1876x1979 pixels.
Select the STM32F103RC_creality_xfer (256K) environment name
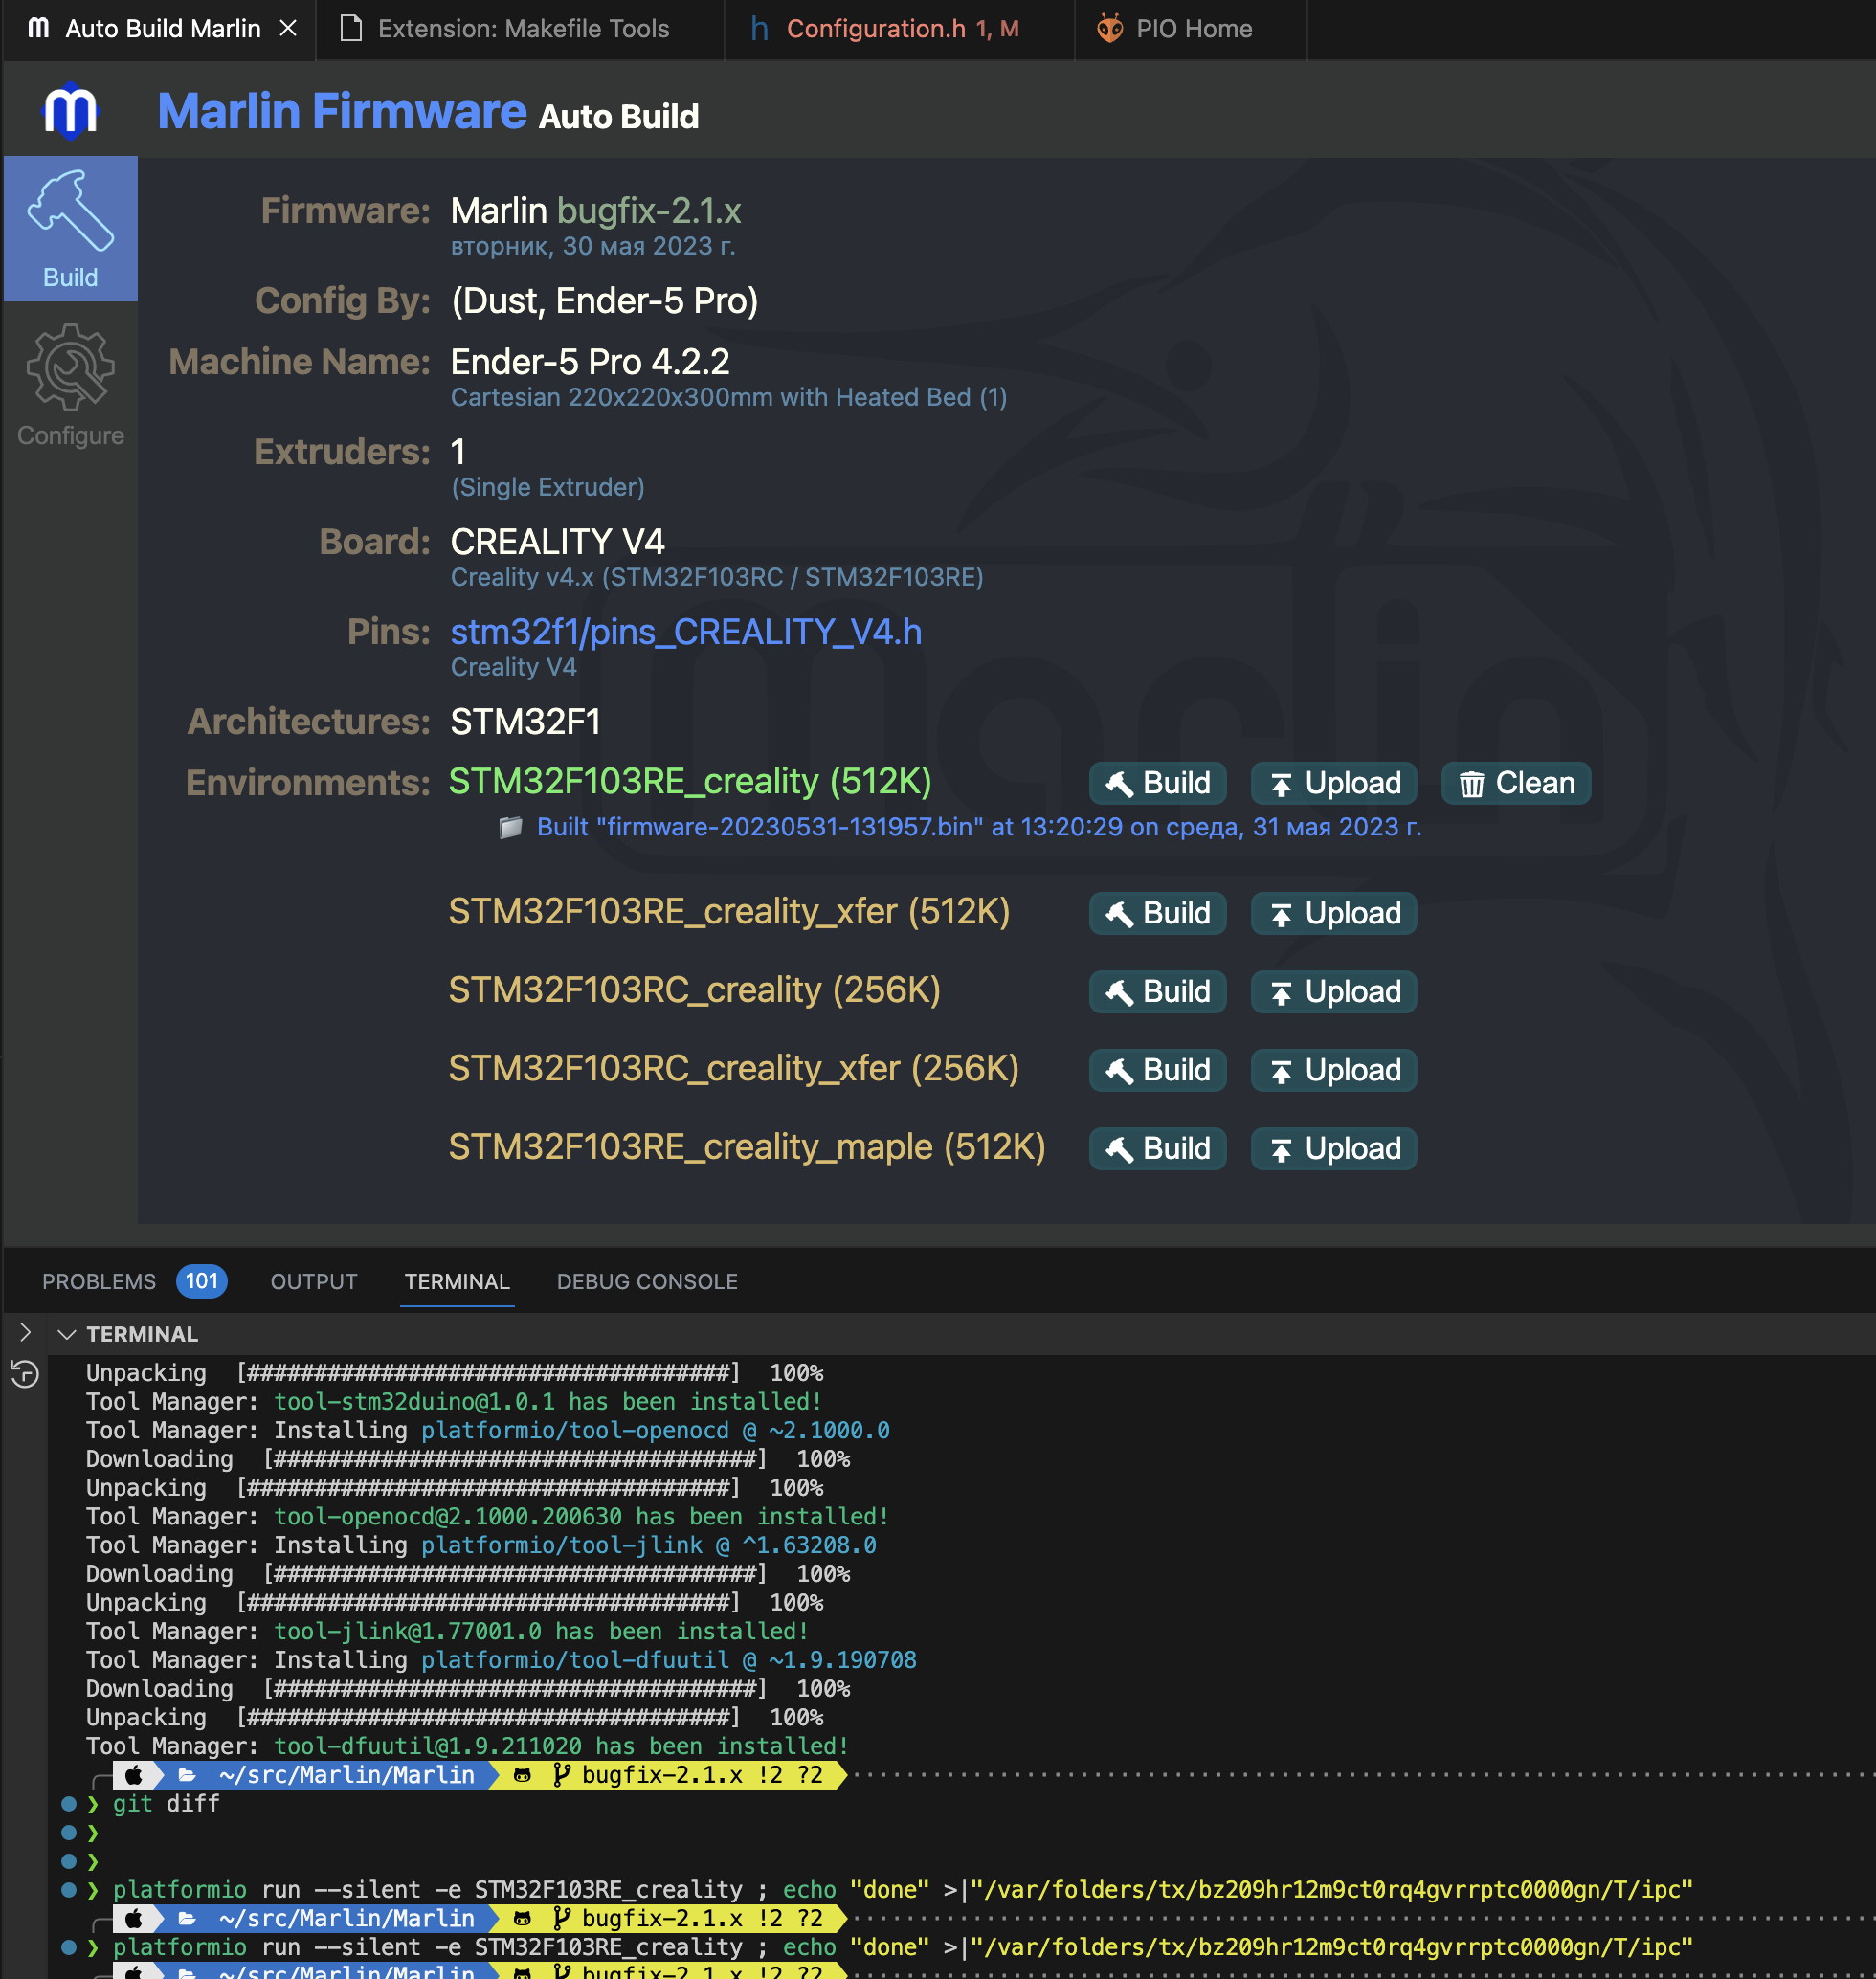coord(733,1069)
